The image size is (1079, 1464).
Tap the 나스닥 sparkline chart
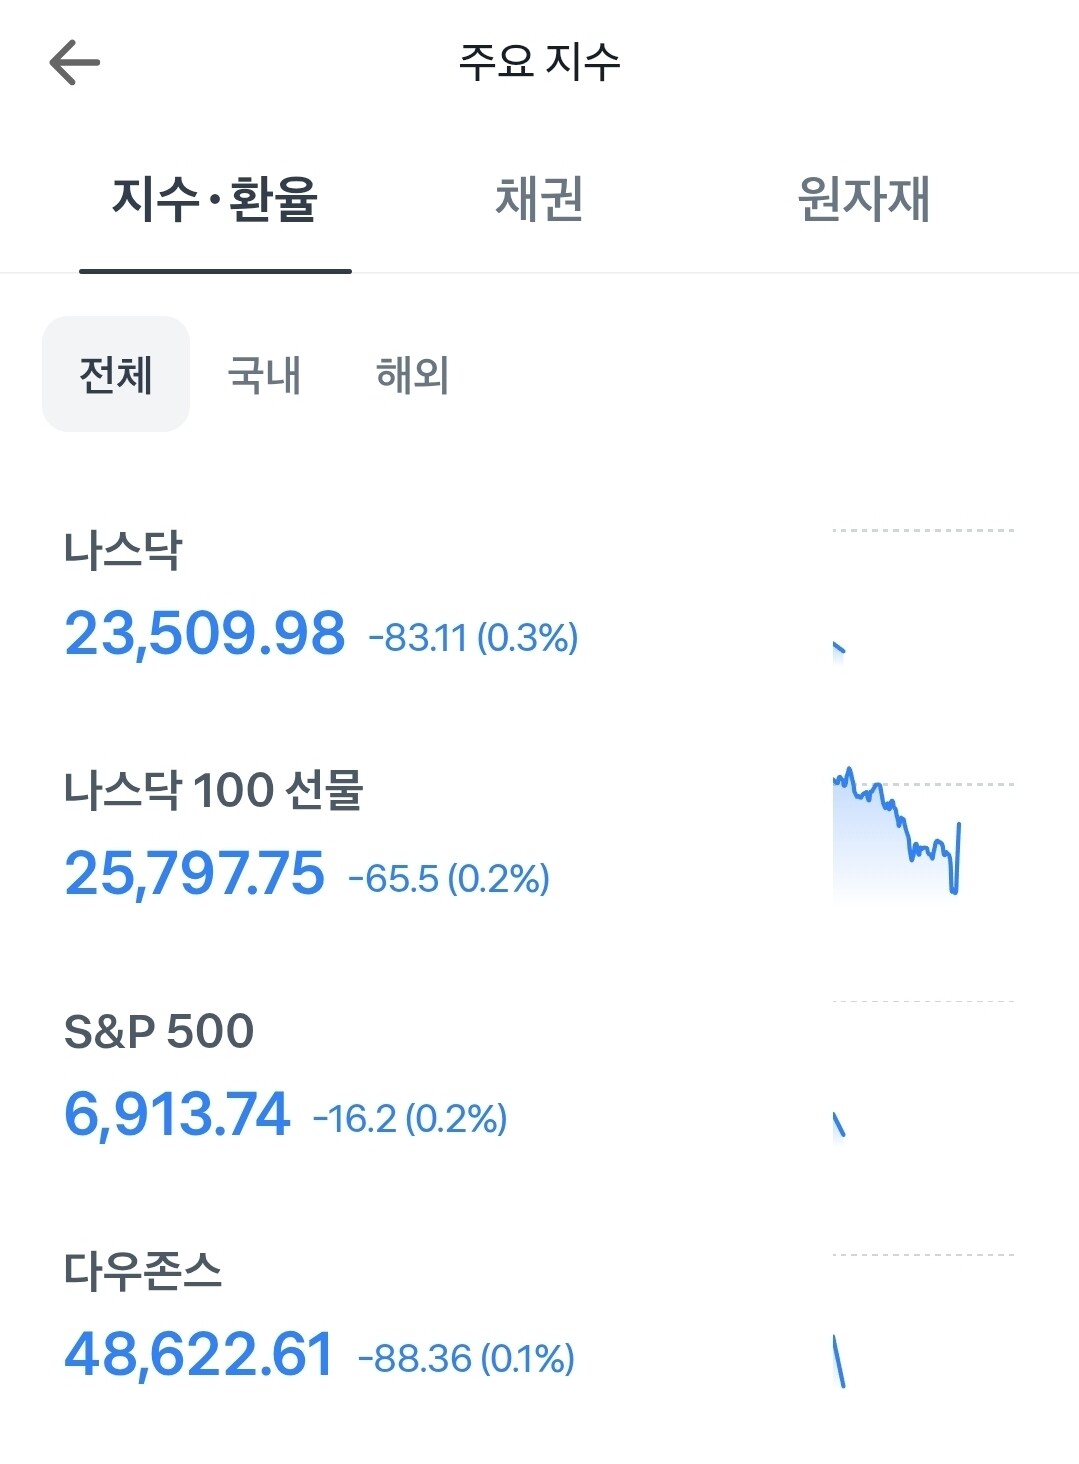coord(923,594)
